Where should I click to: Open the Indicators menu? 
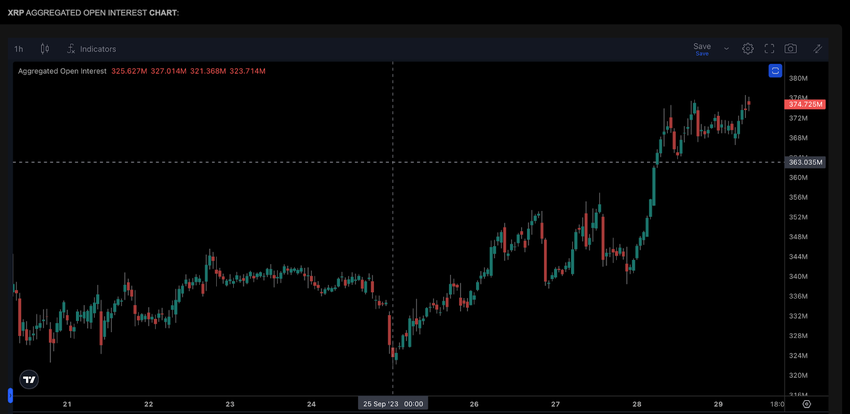coord(91,49)
